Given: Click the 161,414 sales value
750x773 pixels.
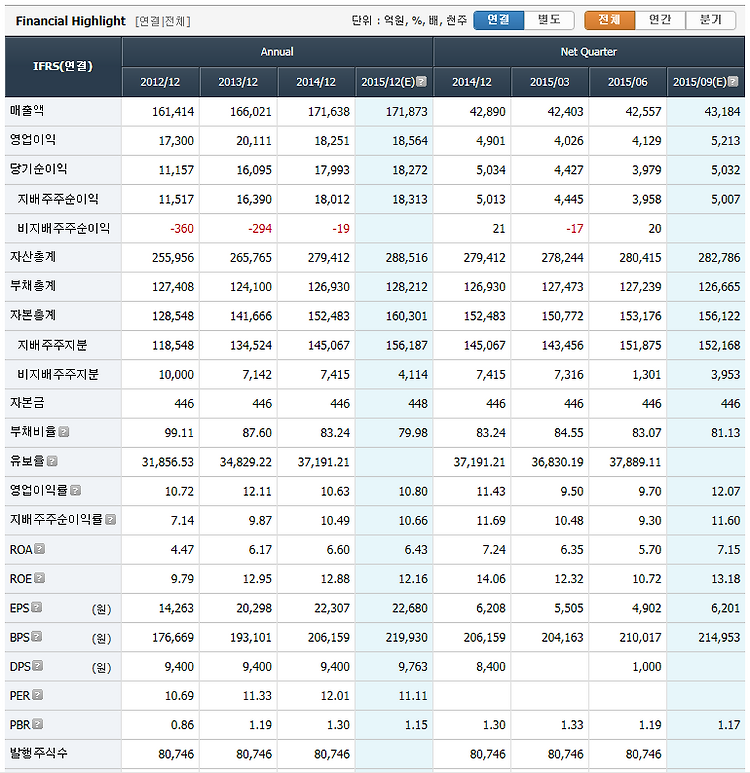Looking at the screenshot, I should pyautogui.click(x=173, y=112).
